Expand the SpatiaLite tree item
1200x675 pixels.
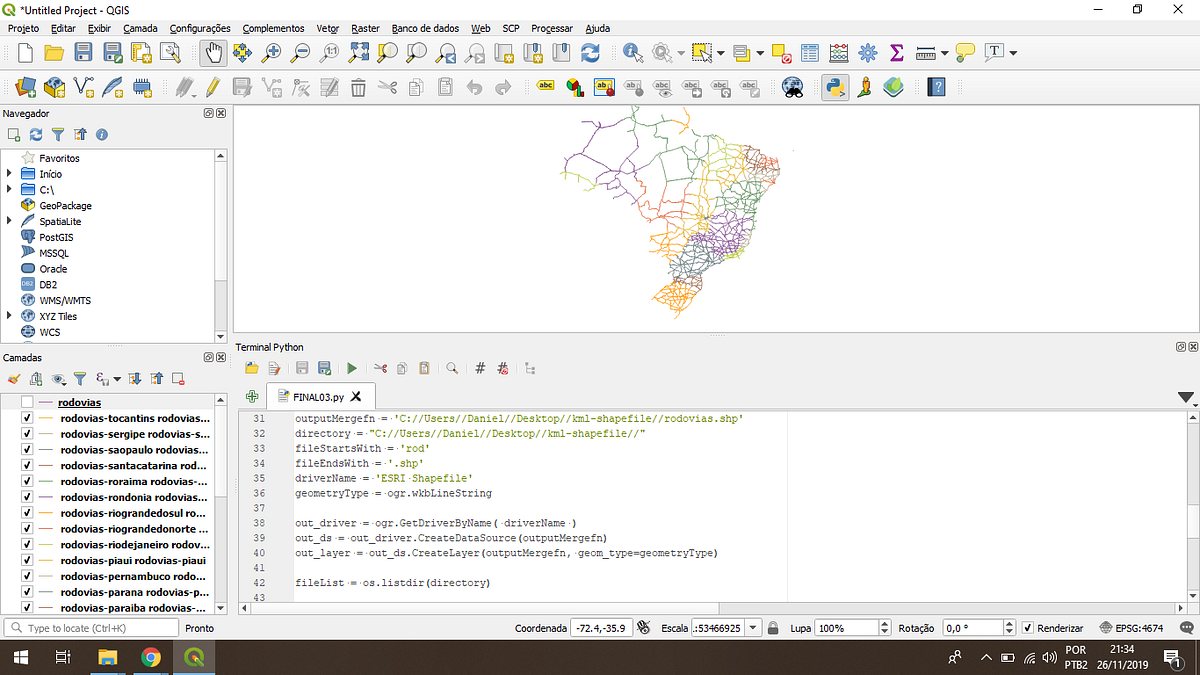pyautogui.click(x=10, y=221)
